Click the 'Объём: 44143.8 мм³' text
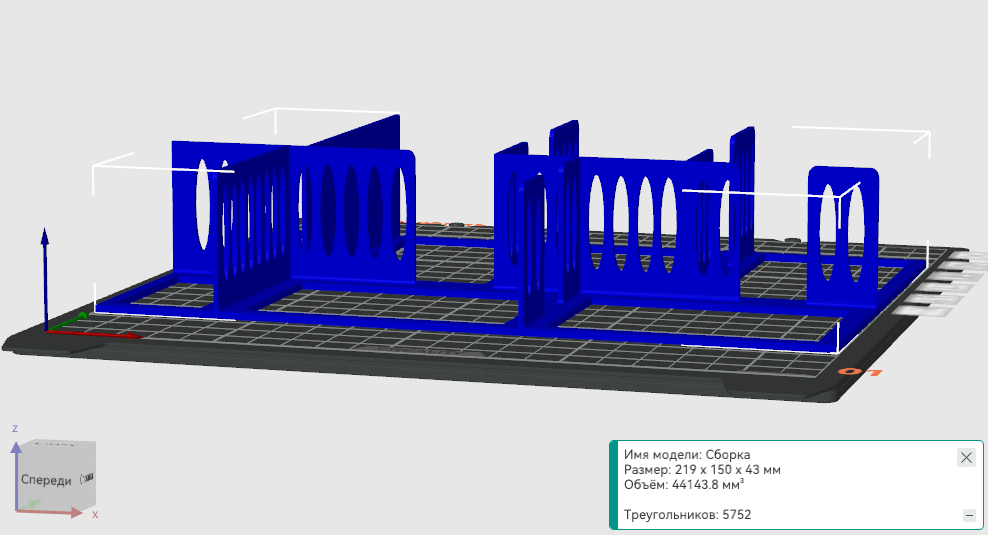The image size is (988, 540). tap(684, 485)
